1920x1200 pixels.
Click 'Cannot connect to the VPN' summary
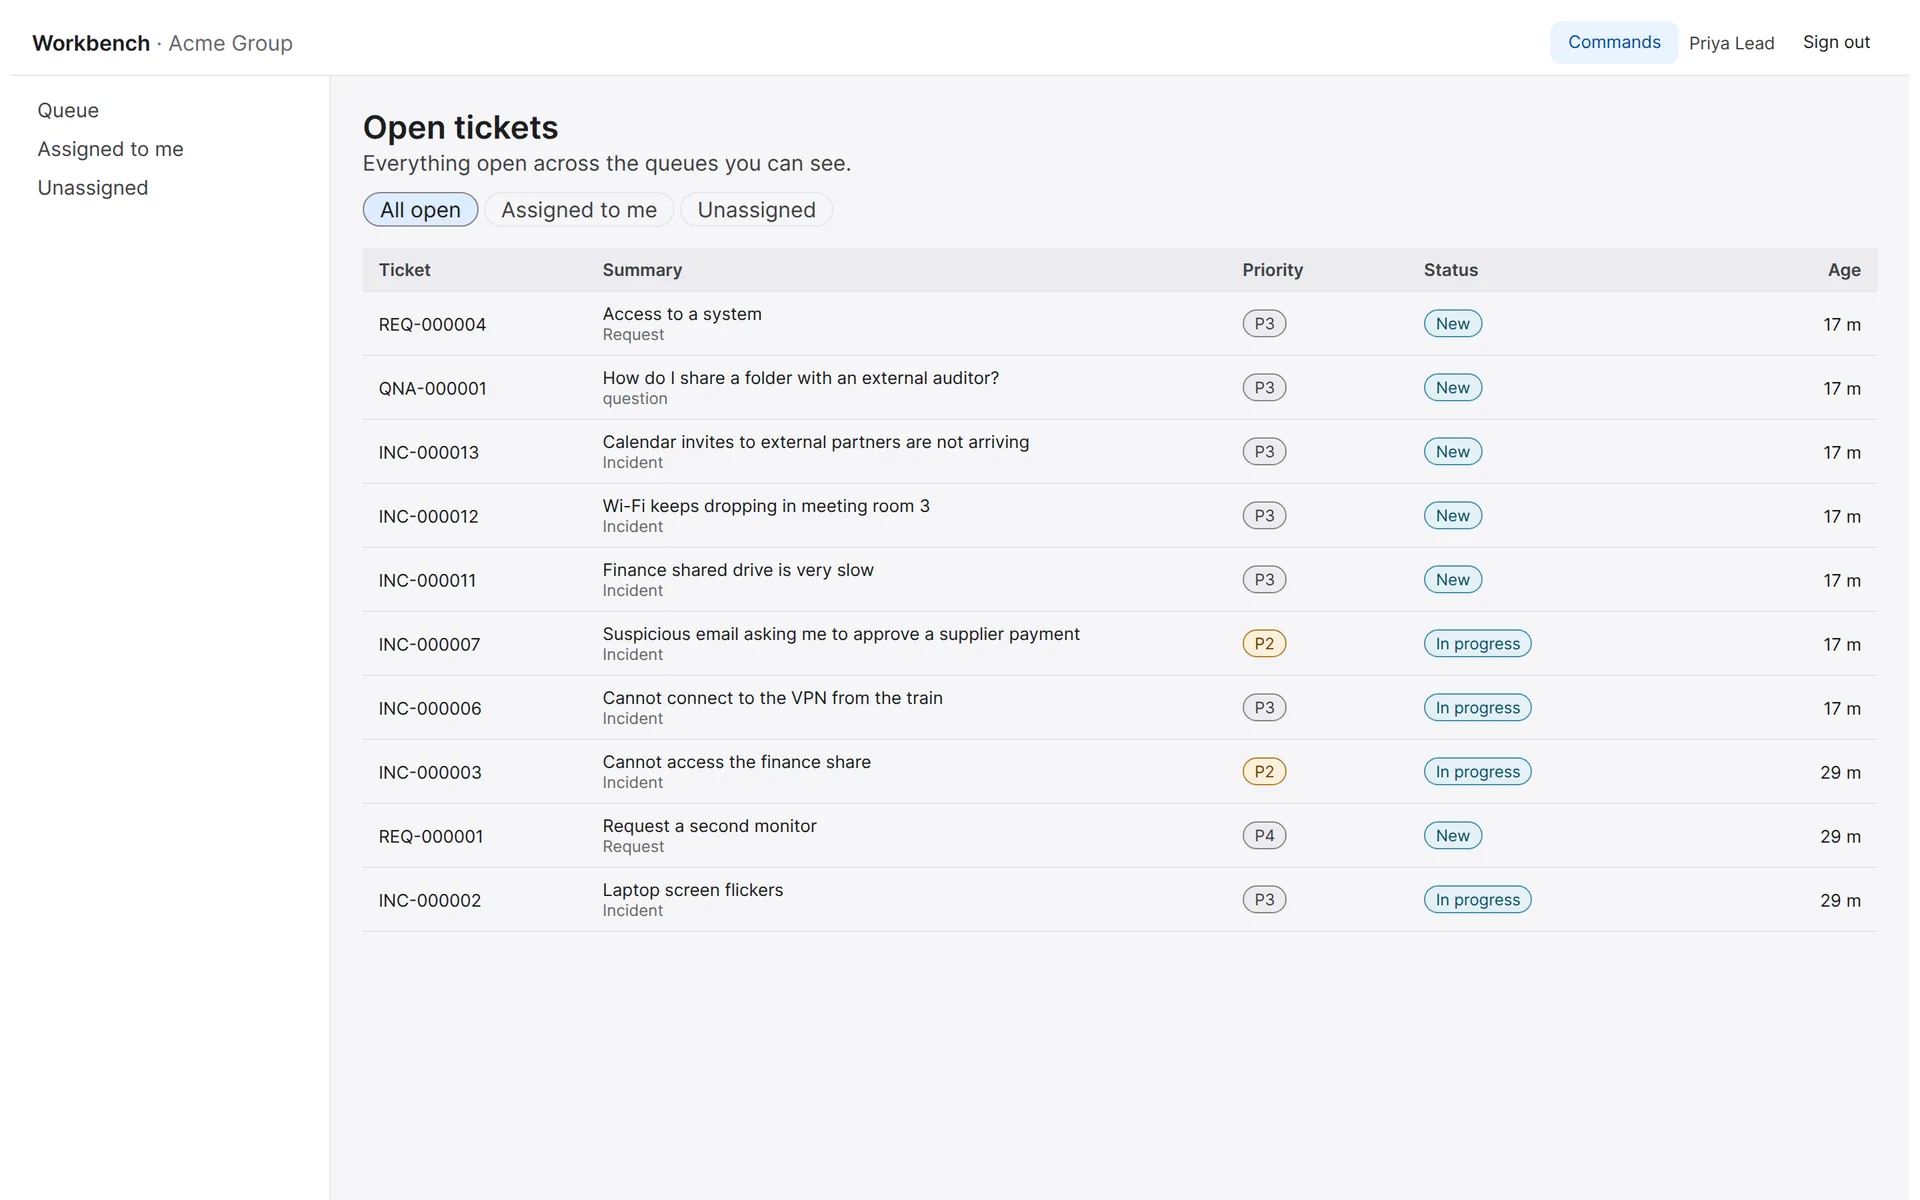(772, 698)
